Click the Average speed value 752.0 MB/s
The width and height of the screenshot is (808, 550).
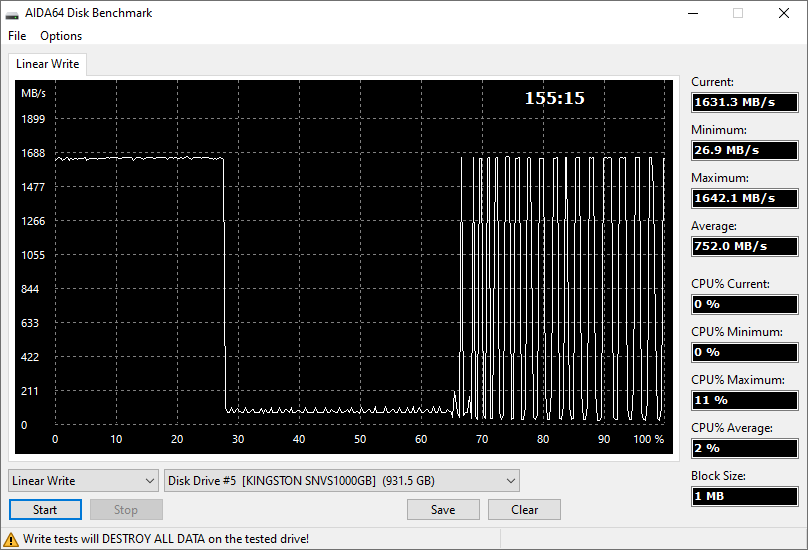click(745, 246)
